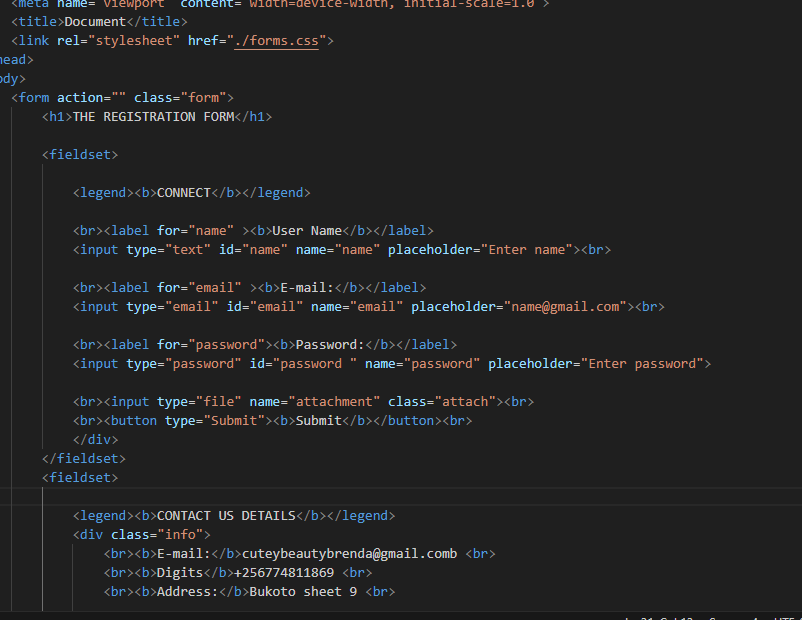
Task: Click the "Bukoto sheet 9" address text
Action: pos(303,592)
